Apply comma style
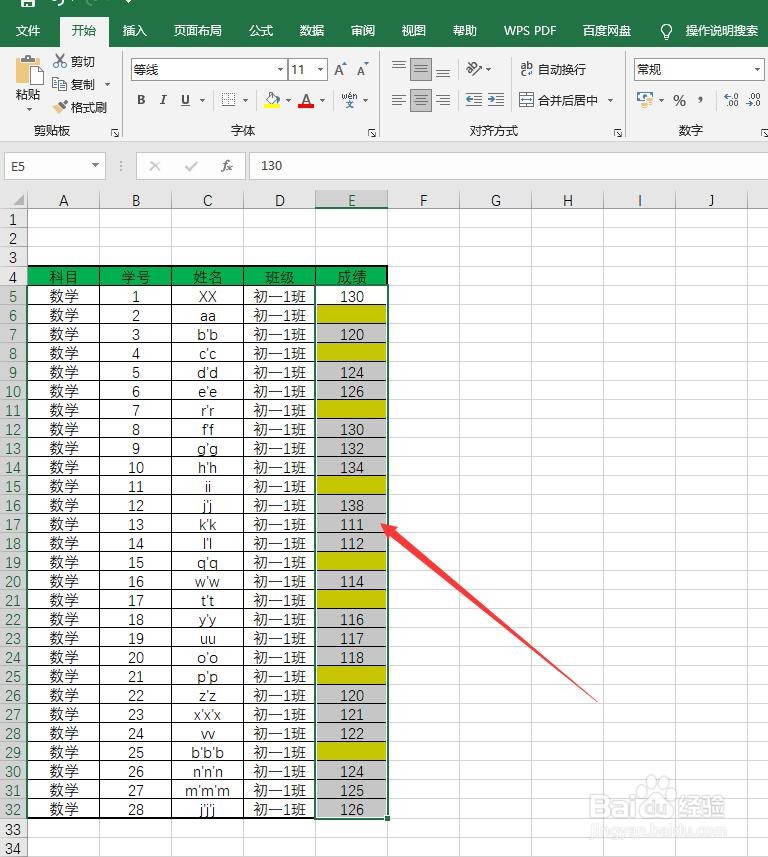The width and height of the screenshot is (768, 857). tap(700, 100)
